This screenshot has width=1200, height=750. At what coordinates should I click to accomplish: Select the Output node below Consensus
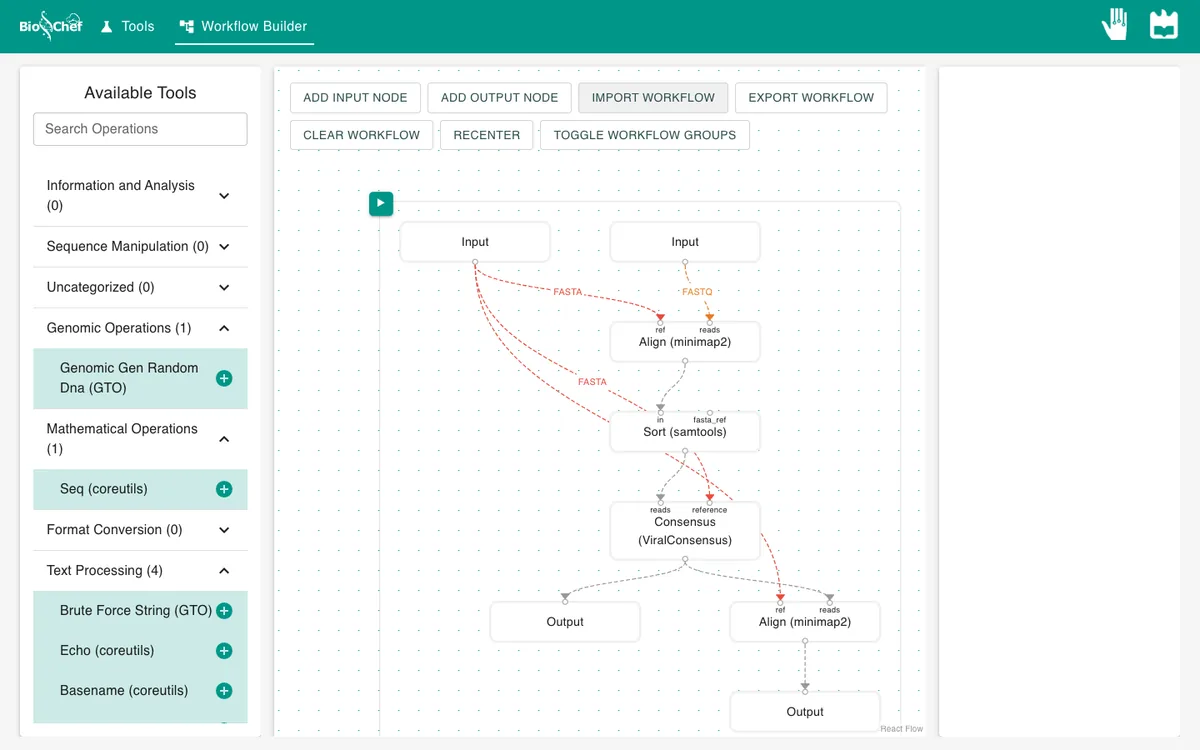click(565, 622)
